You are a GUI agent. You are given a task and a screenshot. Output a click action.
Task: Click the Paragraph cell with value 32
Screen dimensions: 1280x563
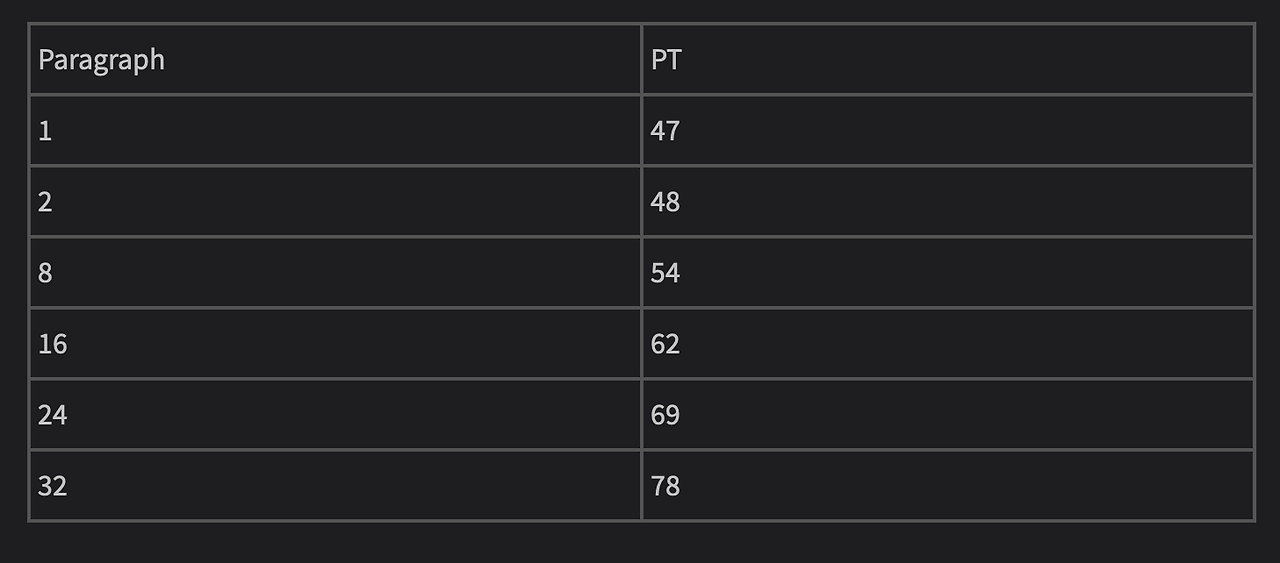[x=335, y=485]
